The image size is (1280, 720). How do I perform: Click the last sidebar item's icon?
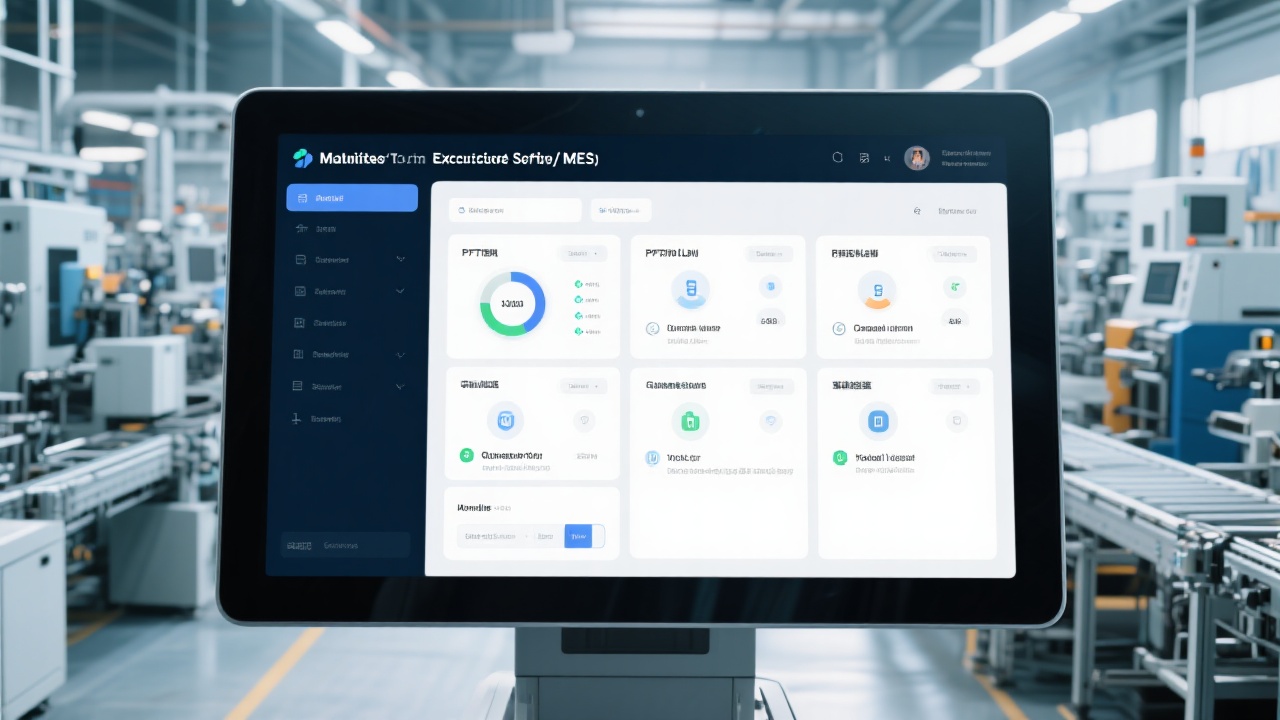pyautogui.click(x=297, y=419)
